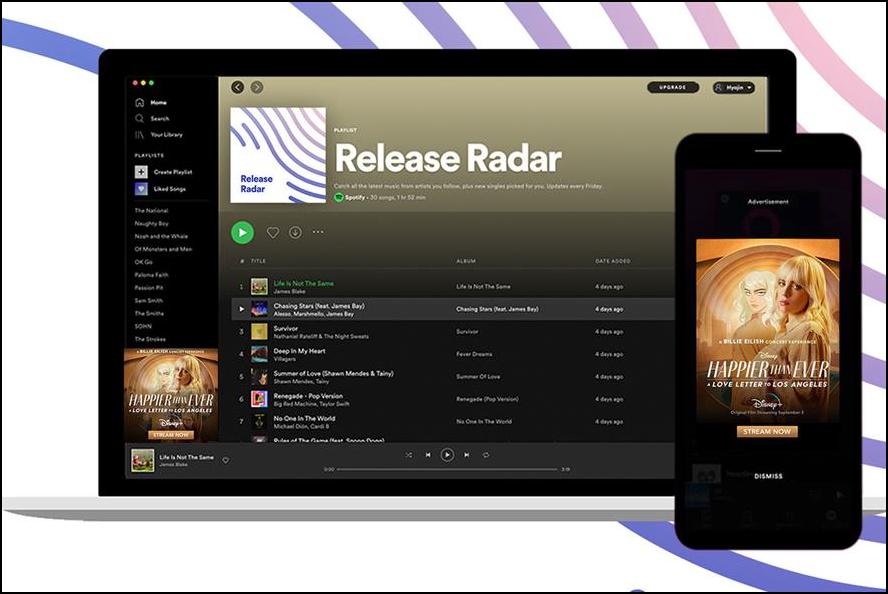Image resolution: width=888 pixels, height=594 pixels.
Task: Navigate back with the left arrow
Action: (x=237, y=88)
